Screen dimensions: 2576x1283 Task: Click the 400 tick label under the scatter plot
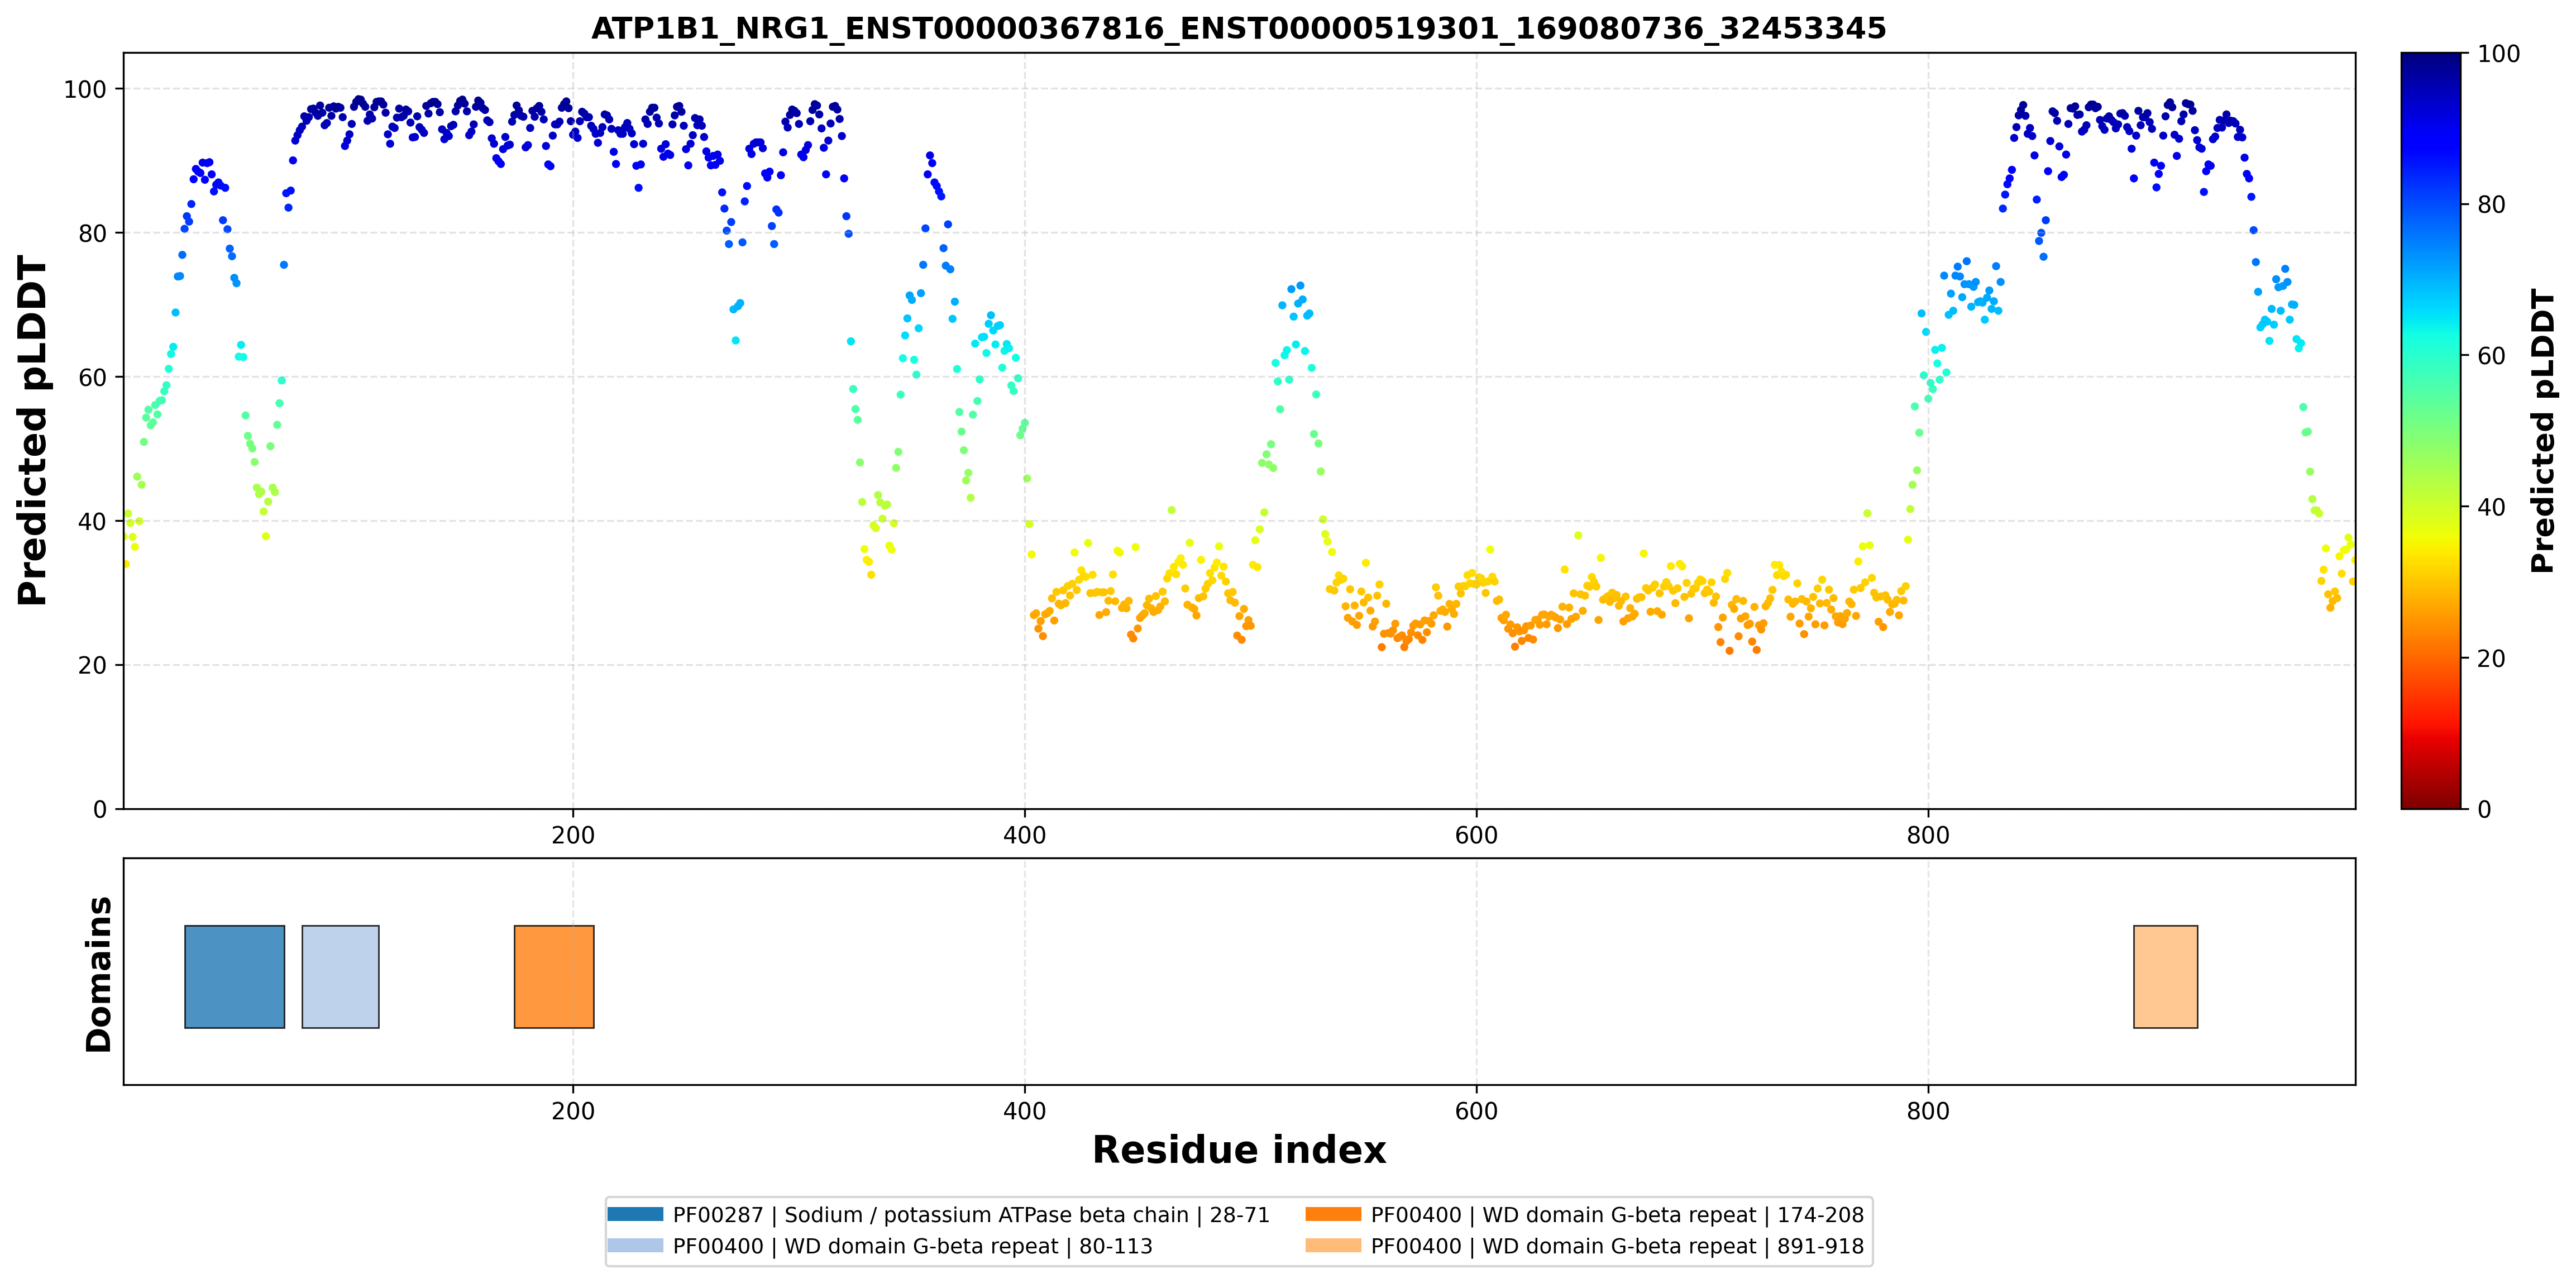pos(1024,835)
